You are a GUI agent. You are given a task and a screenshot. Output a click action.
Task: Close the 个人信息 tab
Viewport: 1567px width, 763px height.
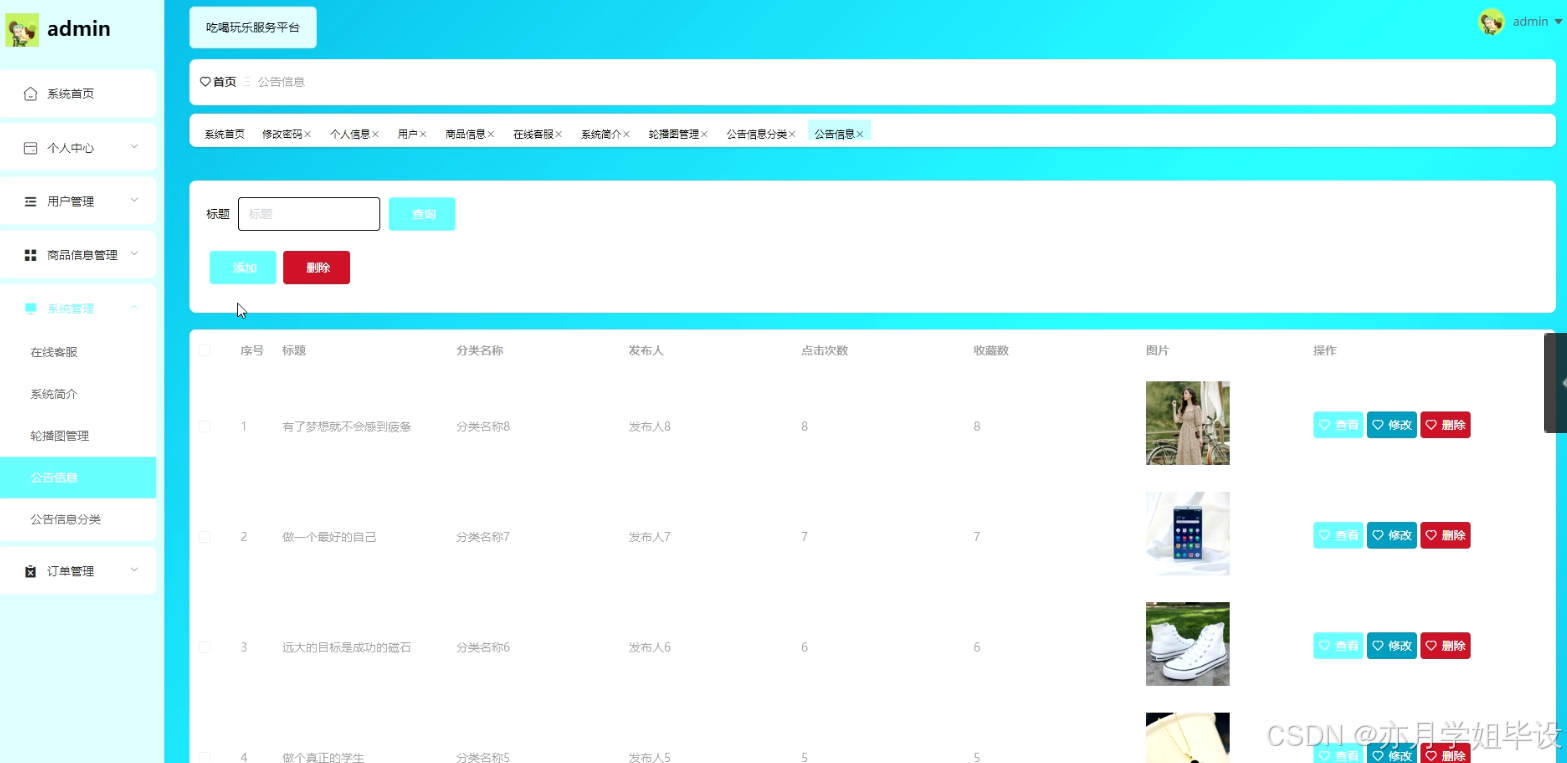[376, 134]
